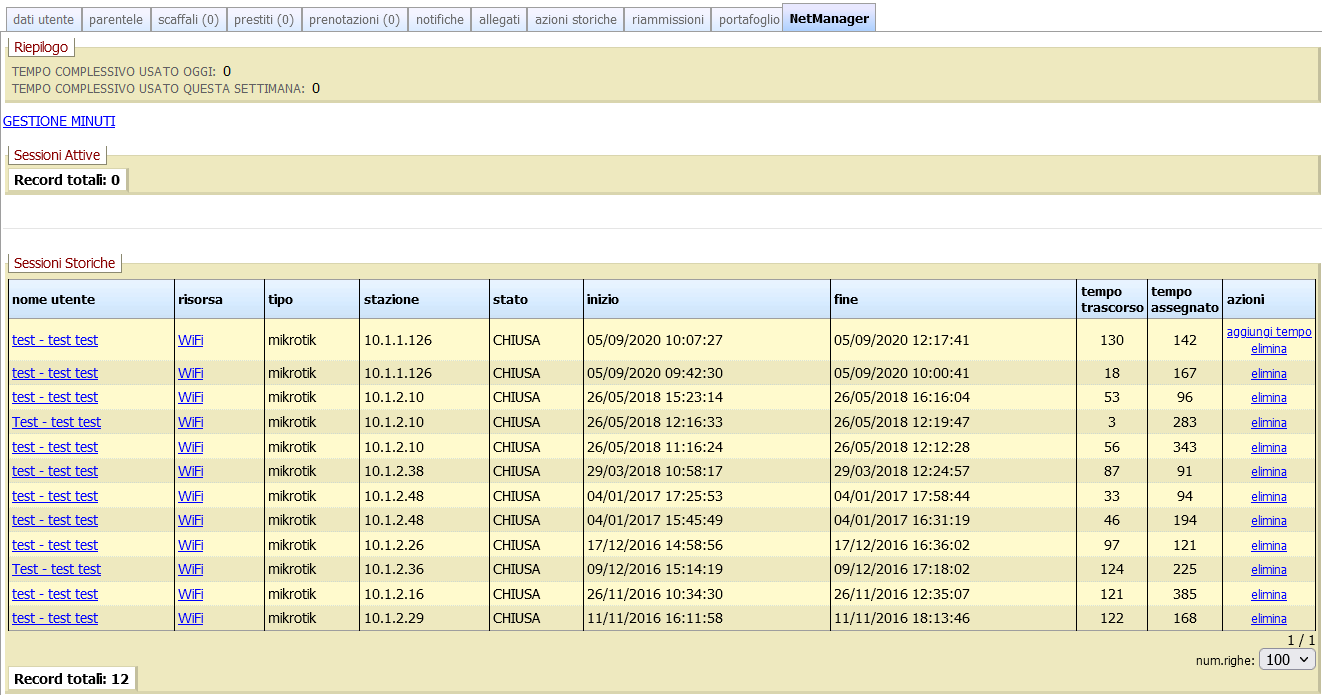The height and width of the screenshot is (695, 1322).
Task: Click the Sessioni Attive section header
Action: coord(57,155)
